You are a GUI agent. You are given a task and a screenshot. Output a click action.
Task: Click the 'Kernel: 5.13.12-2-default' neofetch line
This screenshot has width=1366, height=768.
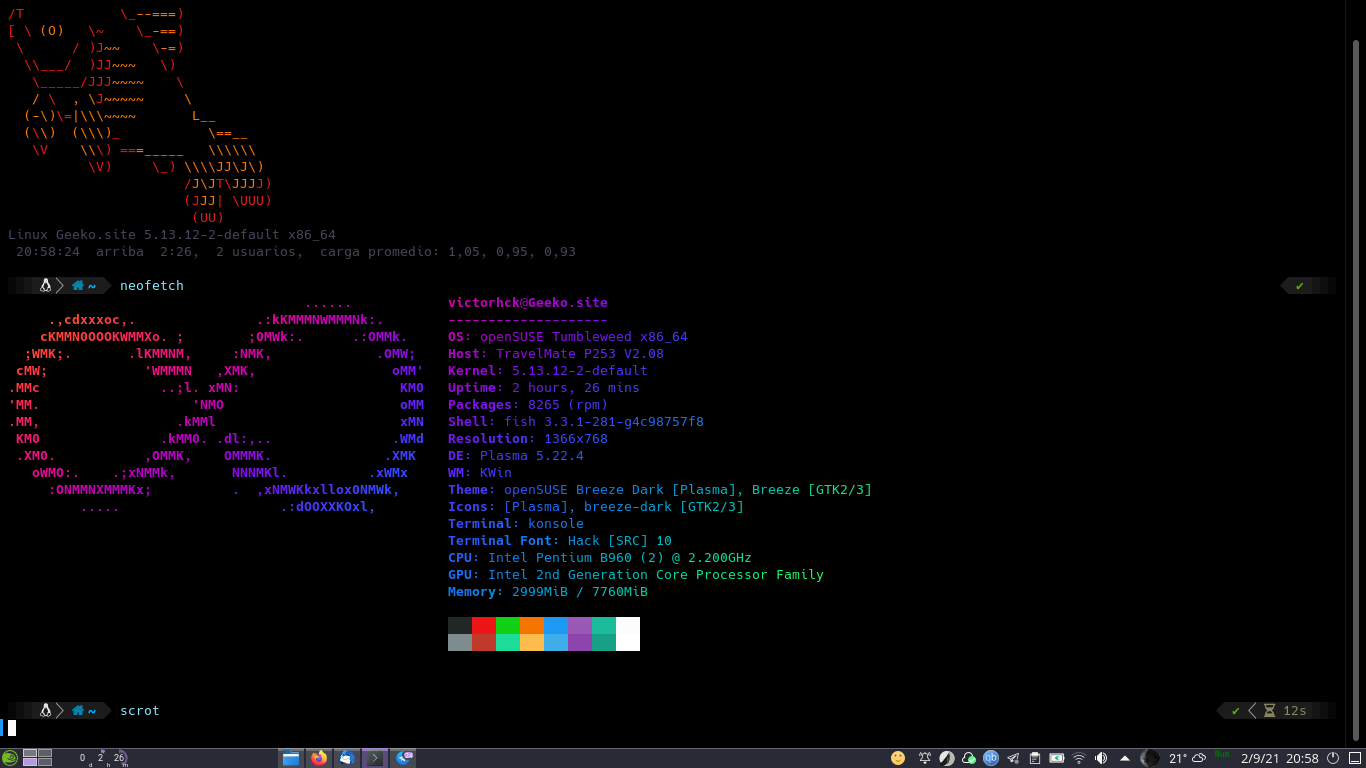(548, 371)
